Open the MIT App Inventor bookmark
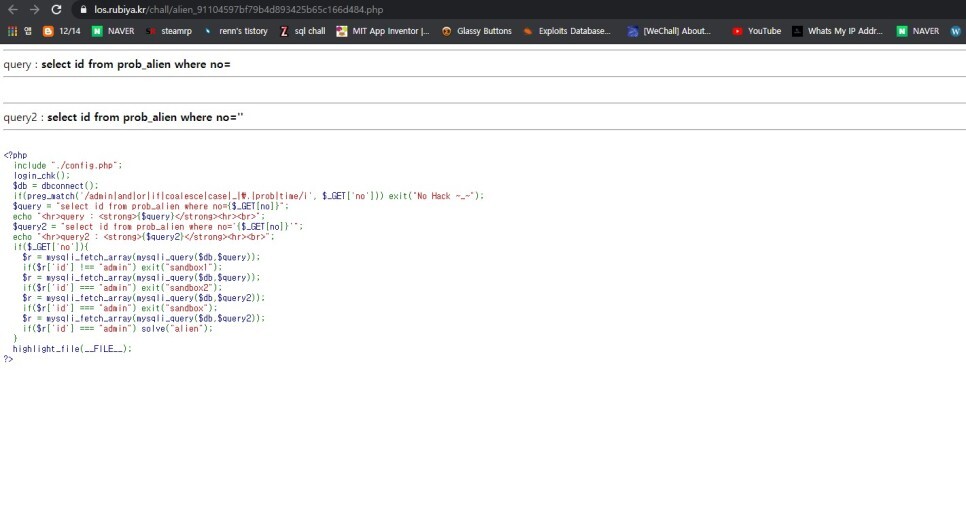 [x=383, y=31]
